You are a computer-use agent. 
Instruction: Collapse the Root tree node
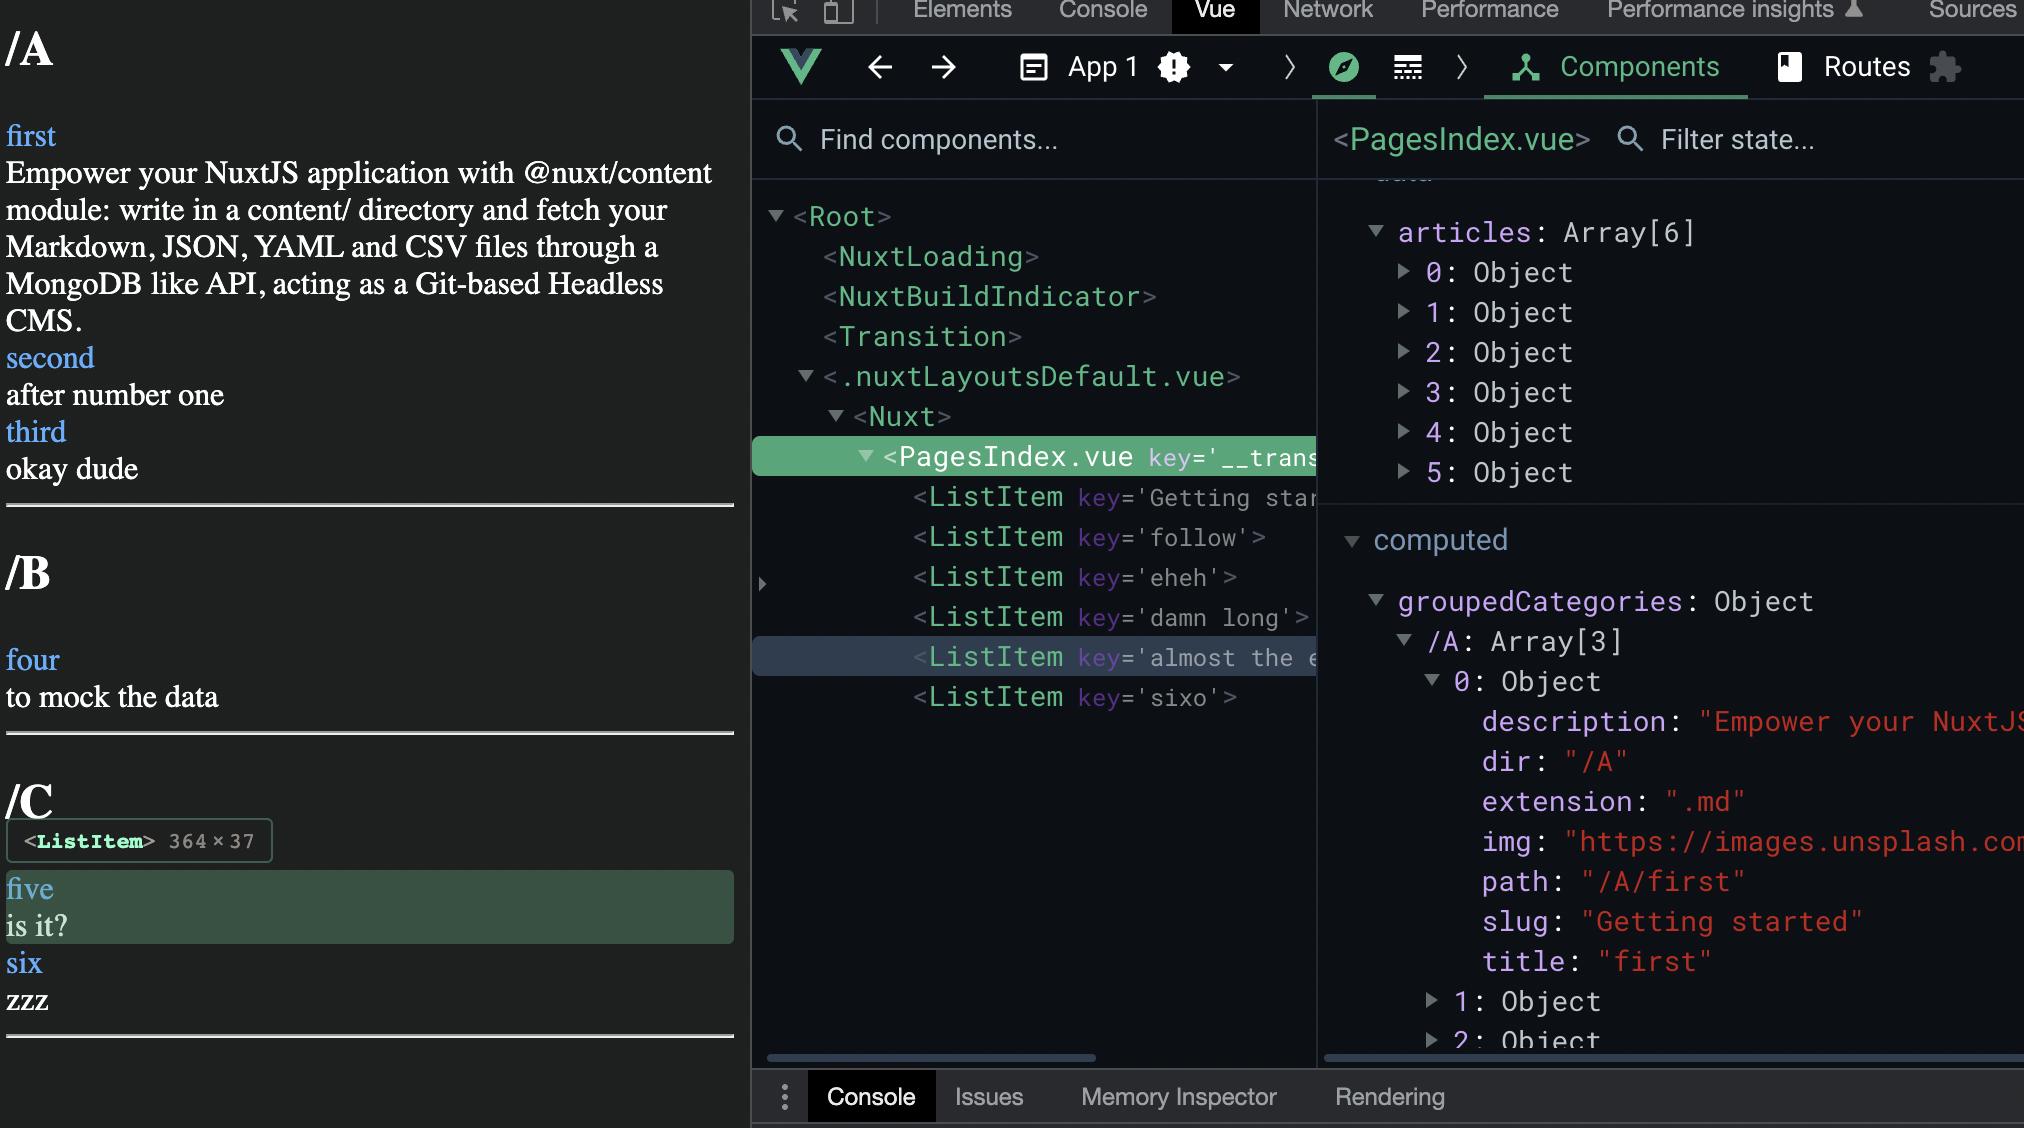[776, 216]
